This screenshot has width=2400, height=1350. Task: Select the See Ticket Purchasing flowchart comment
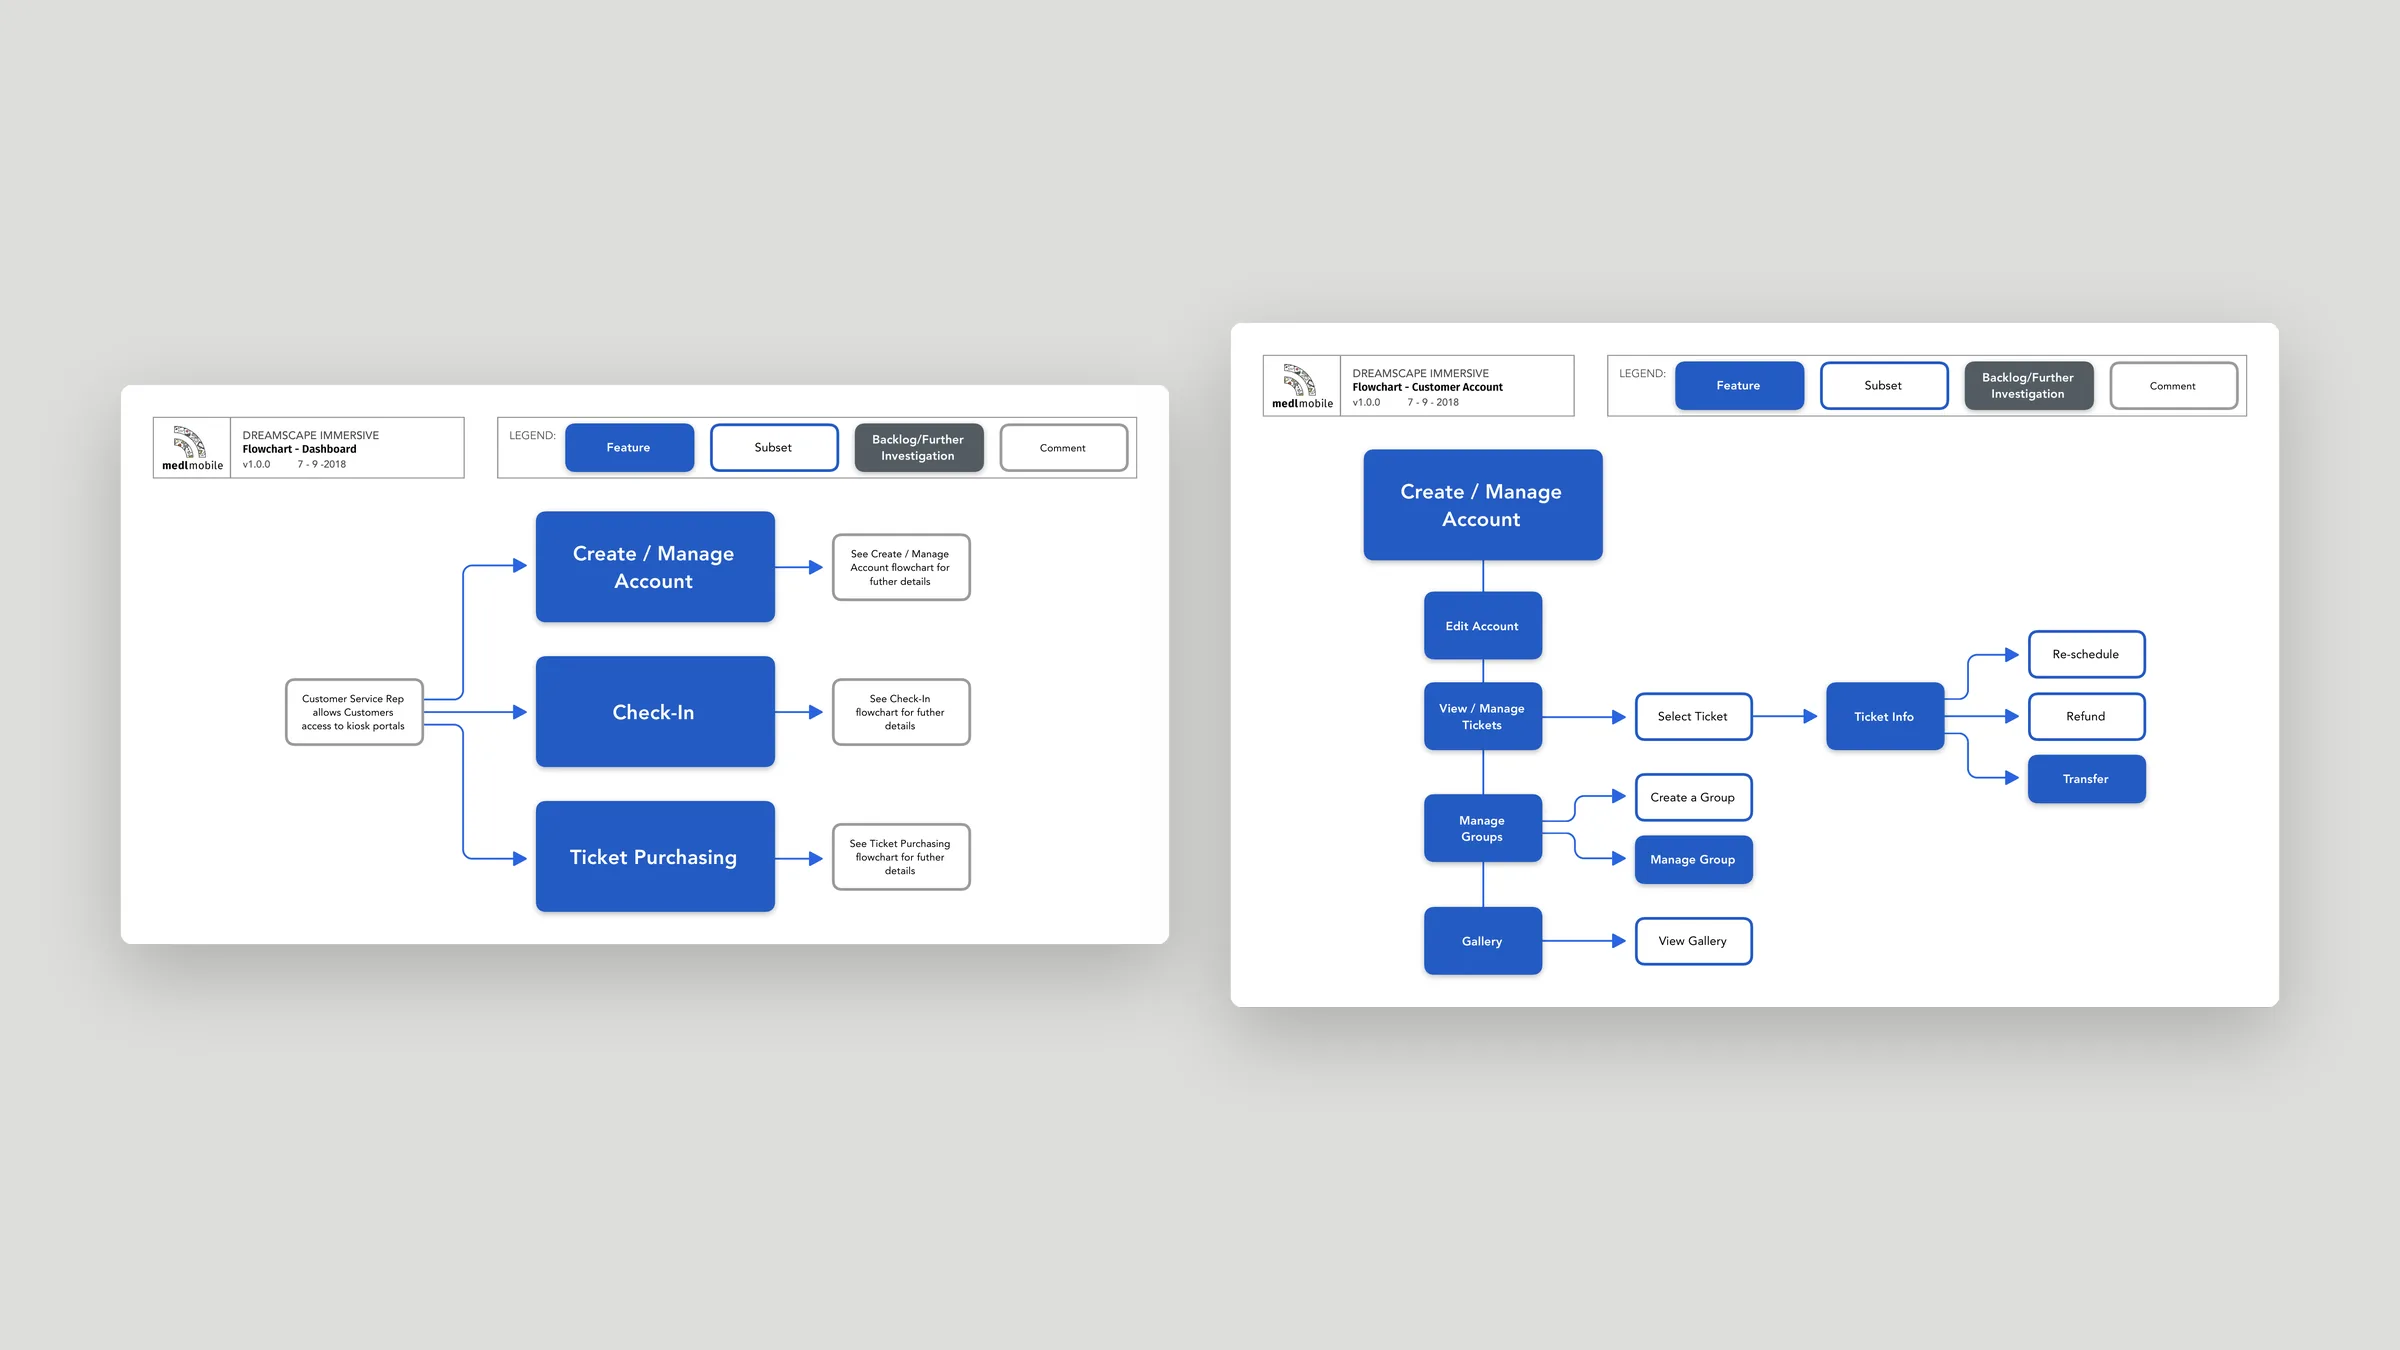click(901, 857)
